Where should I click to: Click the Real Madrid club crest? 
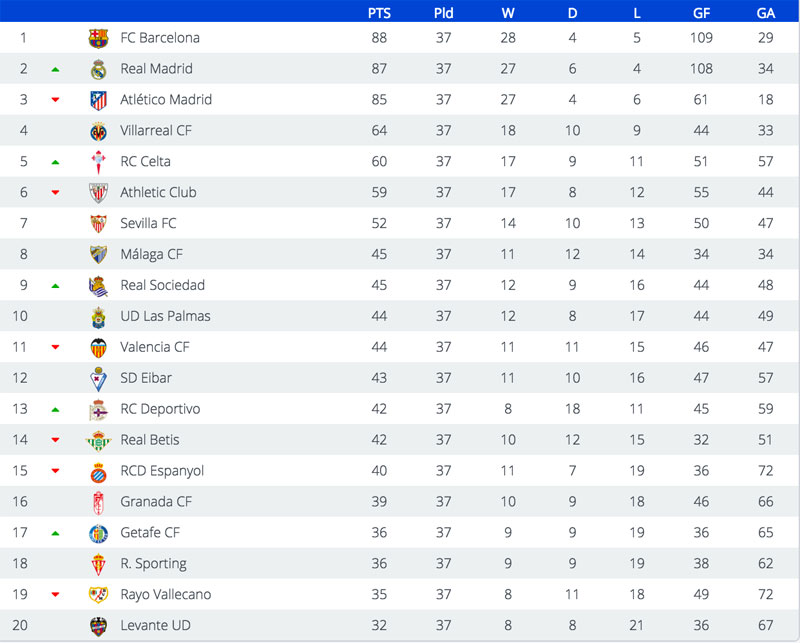pyautogui.click(x=98, y=69)
